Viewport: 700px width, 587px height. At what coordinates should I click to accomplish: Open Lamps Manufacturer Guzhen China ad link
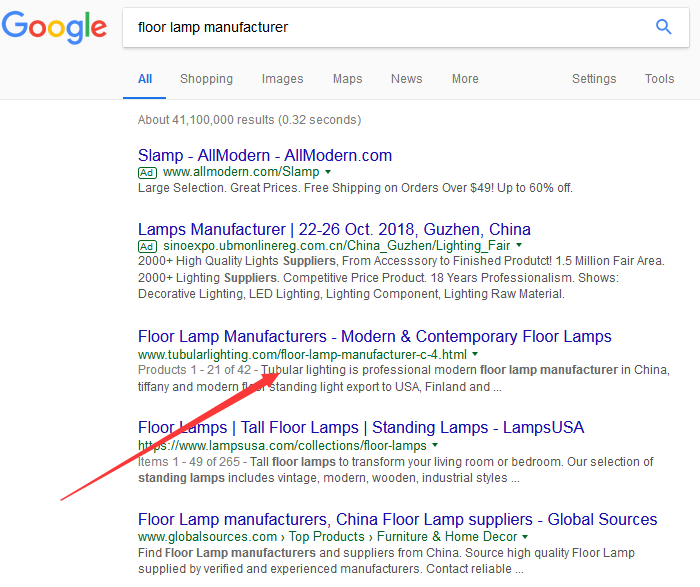click(x=334, y=229)
